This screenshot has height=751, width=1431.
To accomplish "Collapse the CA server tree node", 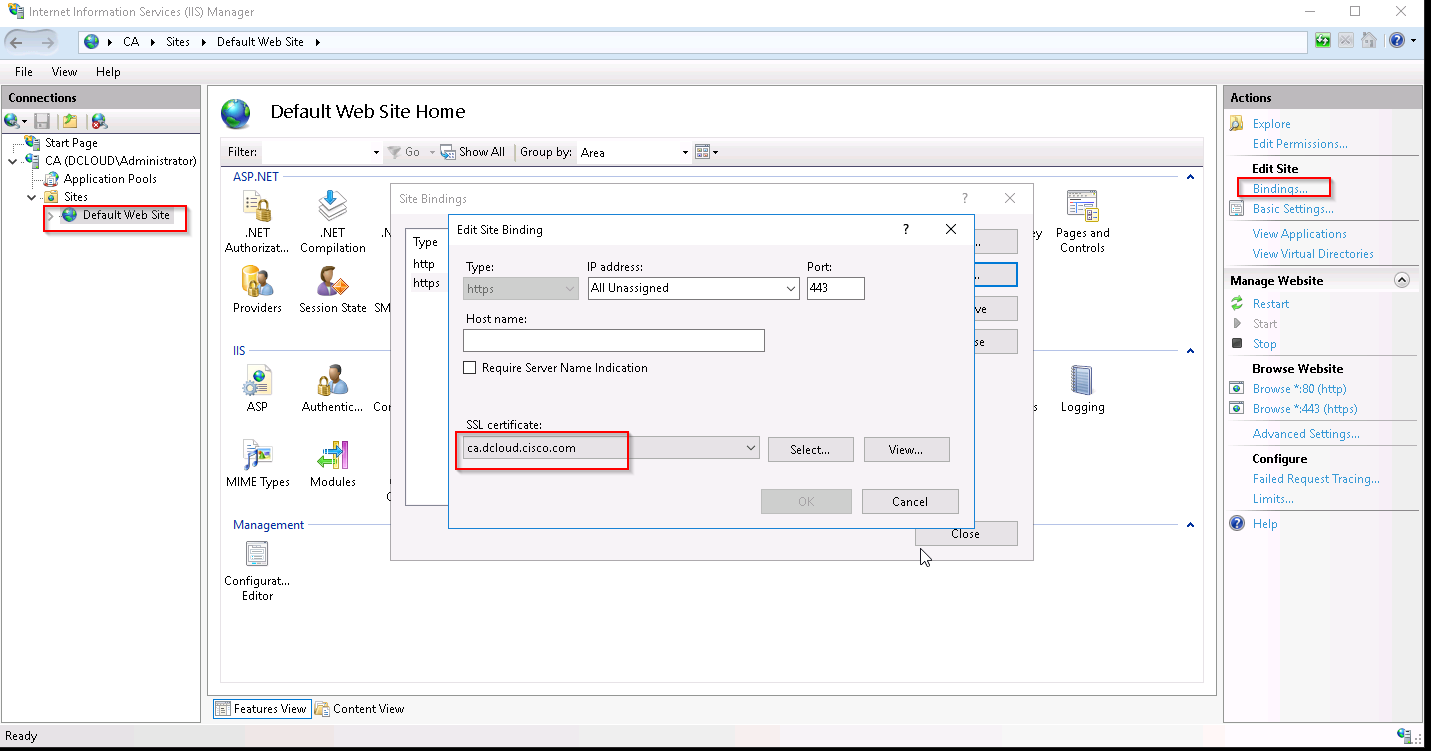I will [x=14, y=160].
